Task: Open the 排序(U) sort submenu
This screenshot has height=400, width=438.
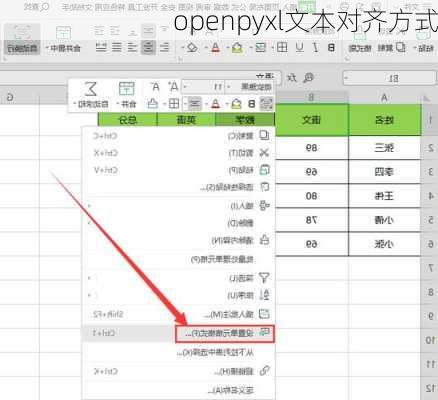Action: [x=178, y=295]
